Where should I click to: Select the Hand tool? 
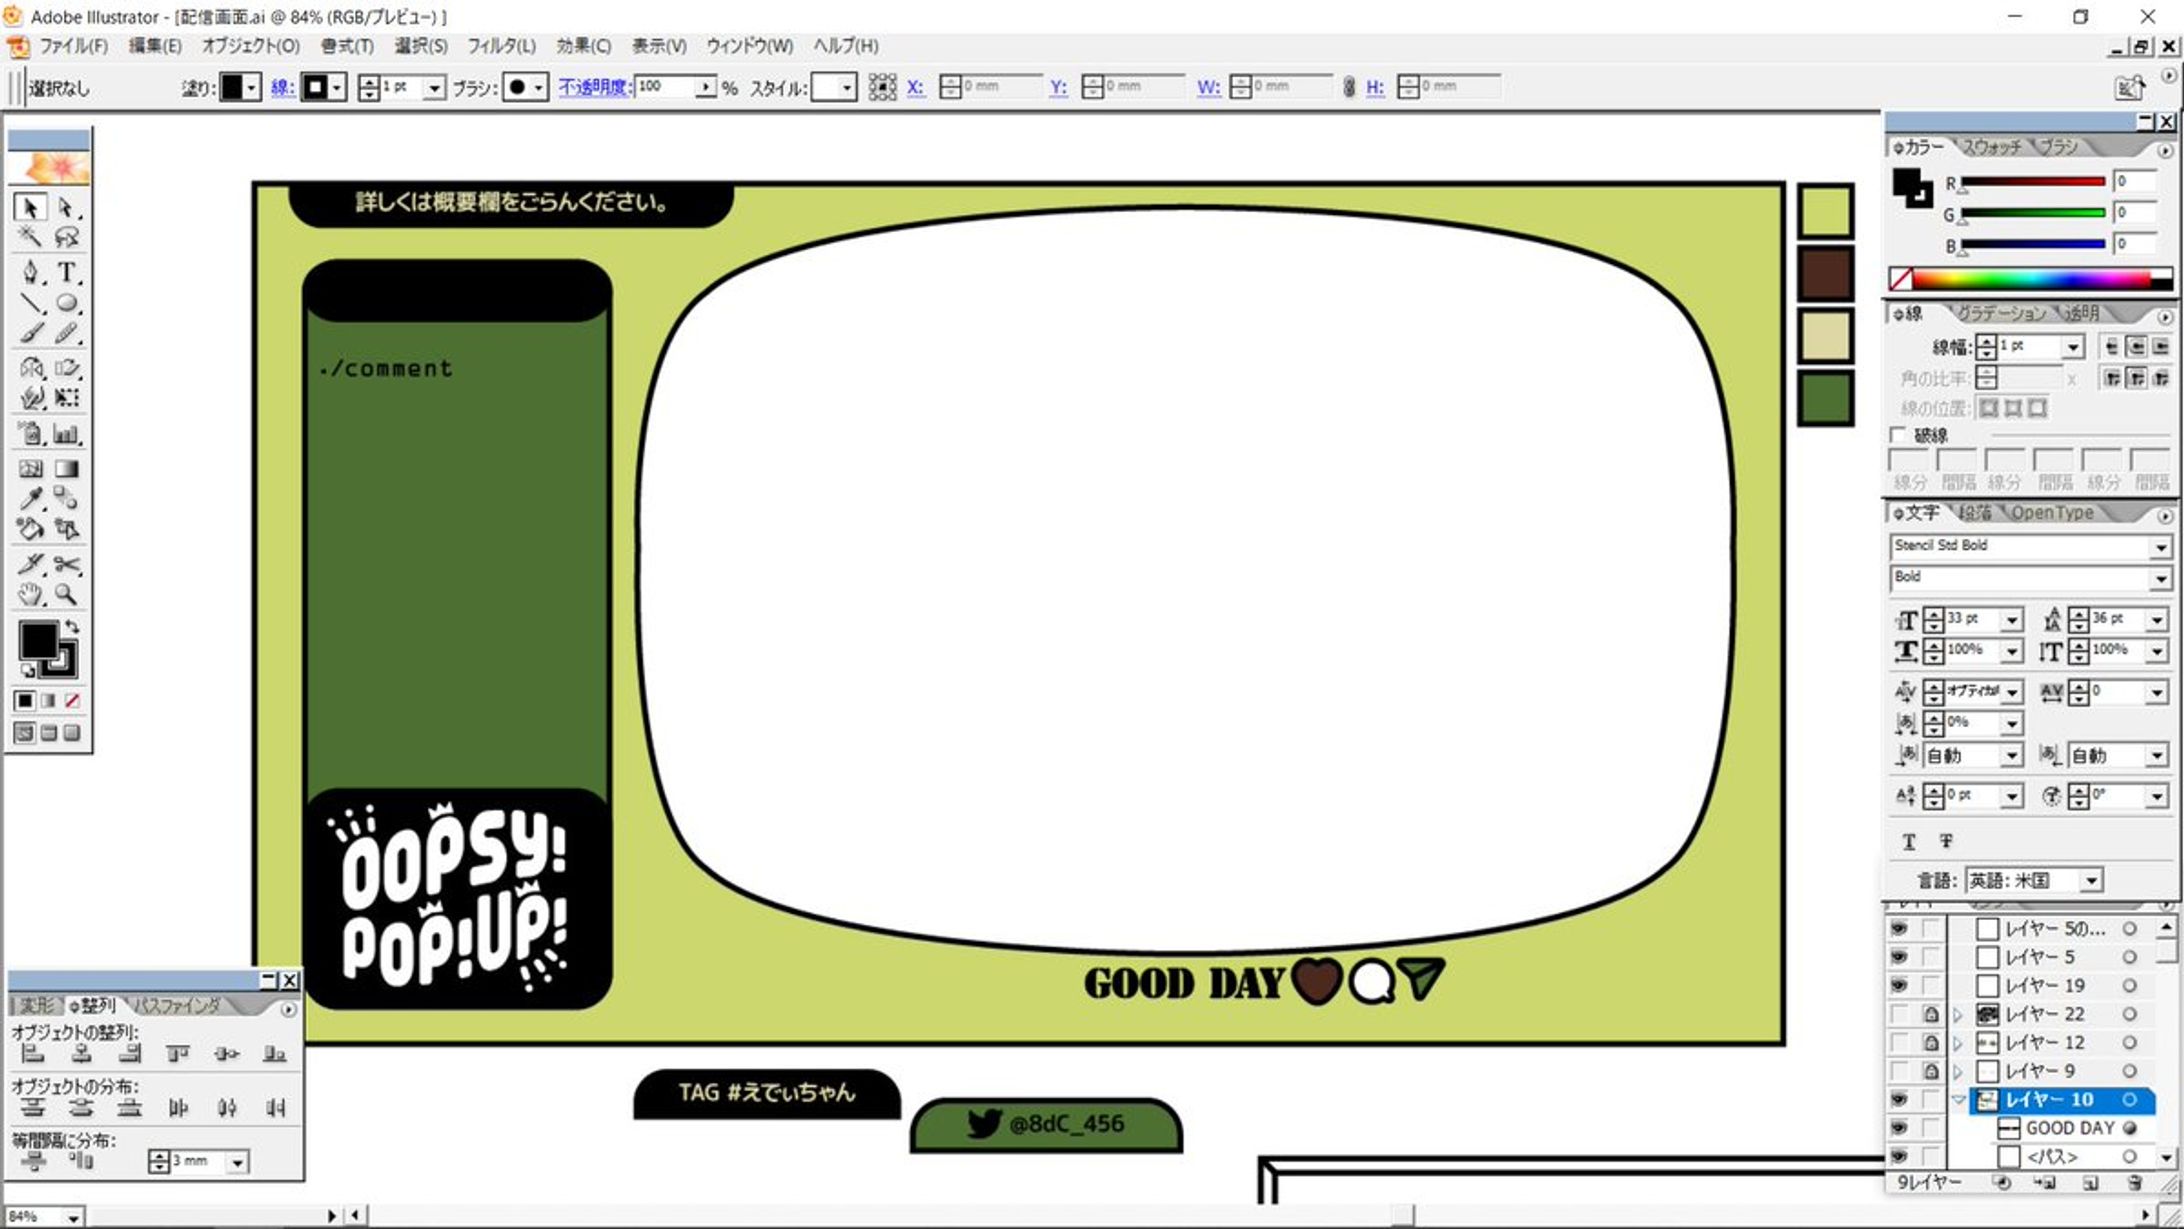[x=30, y=594]
